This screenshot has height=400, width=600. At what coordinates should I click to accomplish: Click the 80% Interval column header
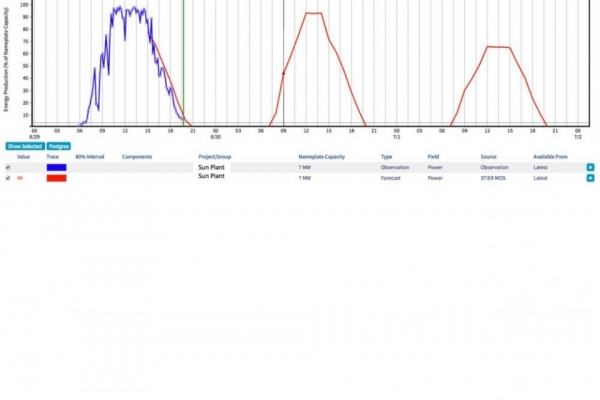pos(89,157)
